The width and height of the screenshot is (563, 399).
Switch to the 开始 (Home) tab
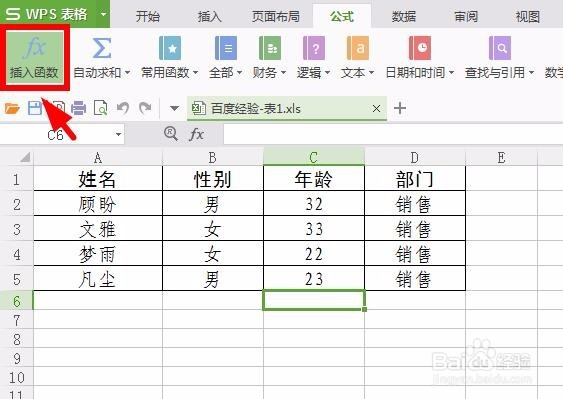[148, 17]
